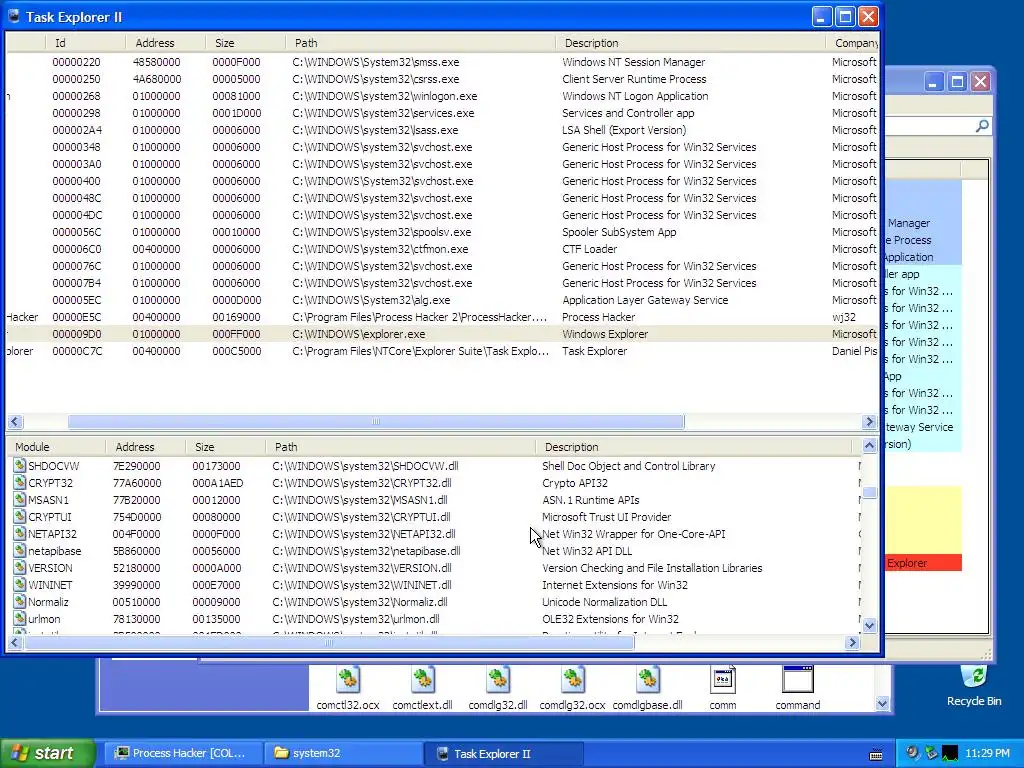Select the csrss.exe process row
The width and height of the screenshot is (1024, 768).
pos(442,79)
